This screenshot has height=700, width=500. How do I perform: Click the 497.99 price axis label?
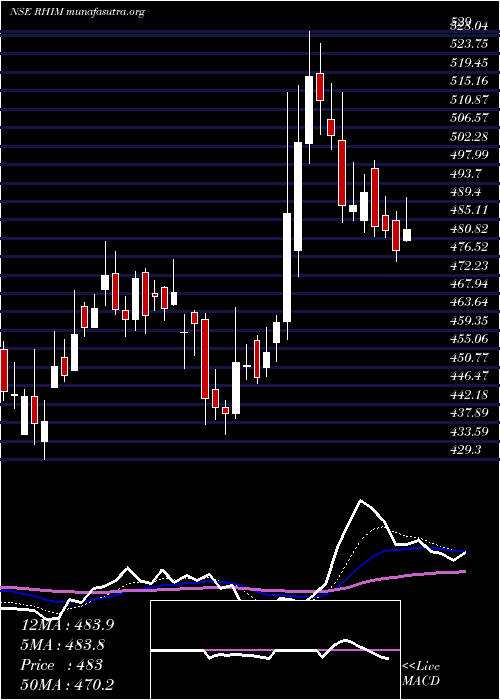[x=468, y=154]
